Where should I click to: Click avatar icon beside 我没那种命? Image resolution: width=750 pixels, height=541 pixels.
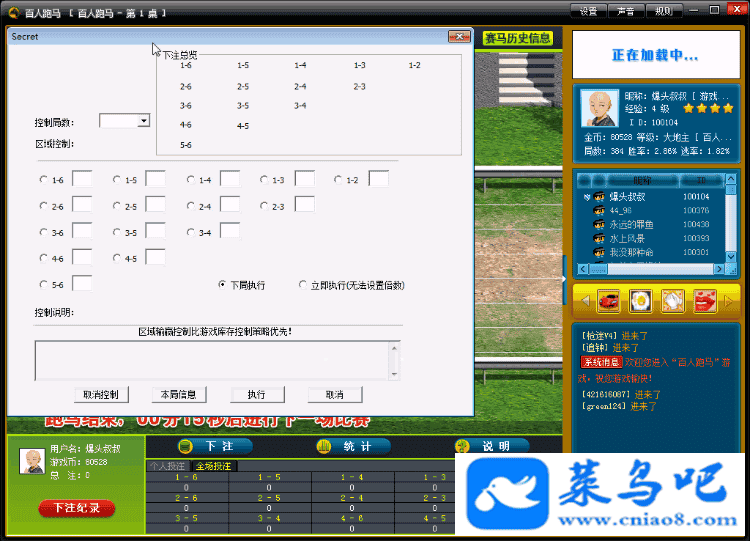(x=599, y=252)
